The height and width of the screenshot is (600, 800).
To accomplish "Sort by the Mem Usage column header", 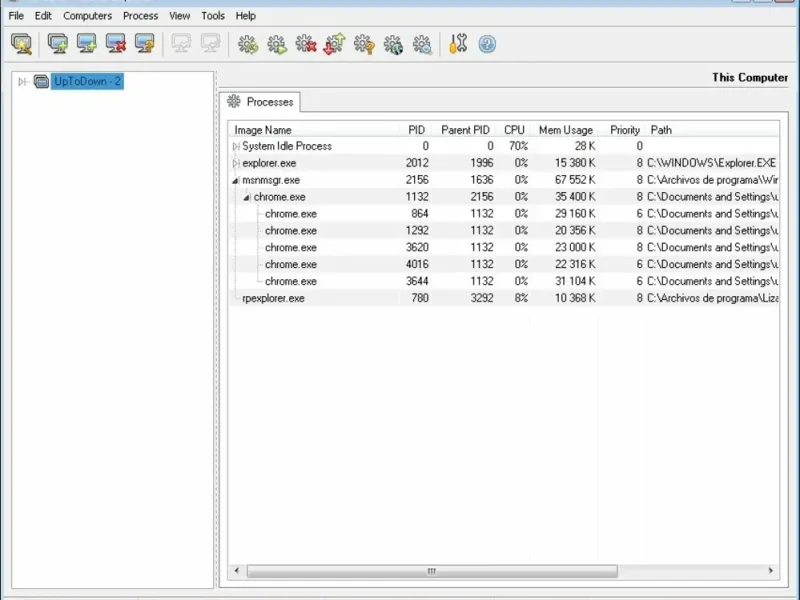I will click(566, 130).
